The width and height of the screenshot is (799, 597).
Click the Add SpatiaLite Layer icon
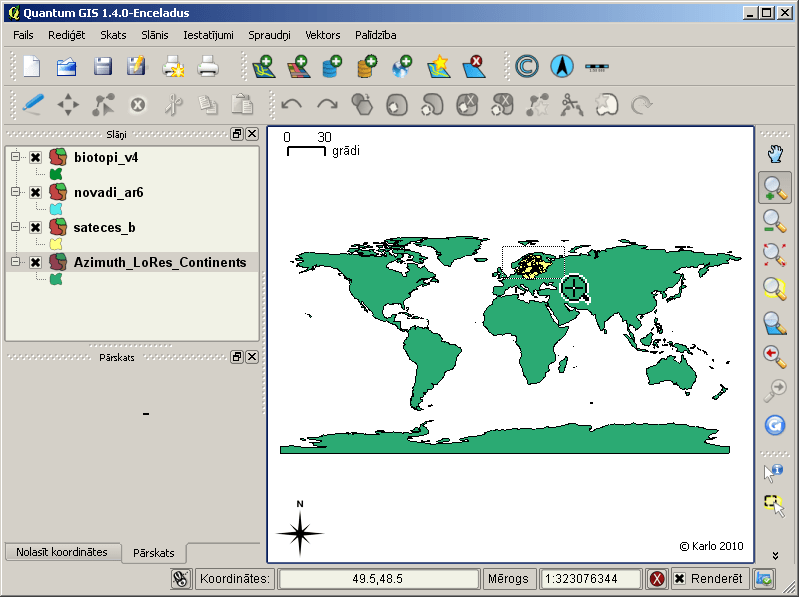[367, 67]
